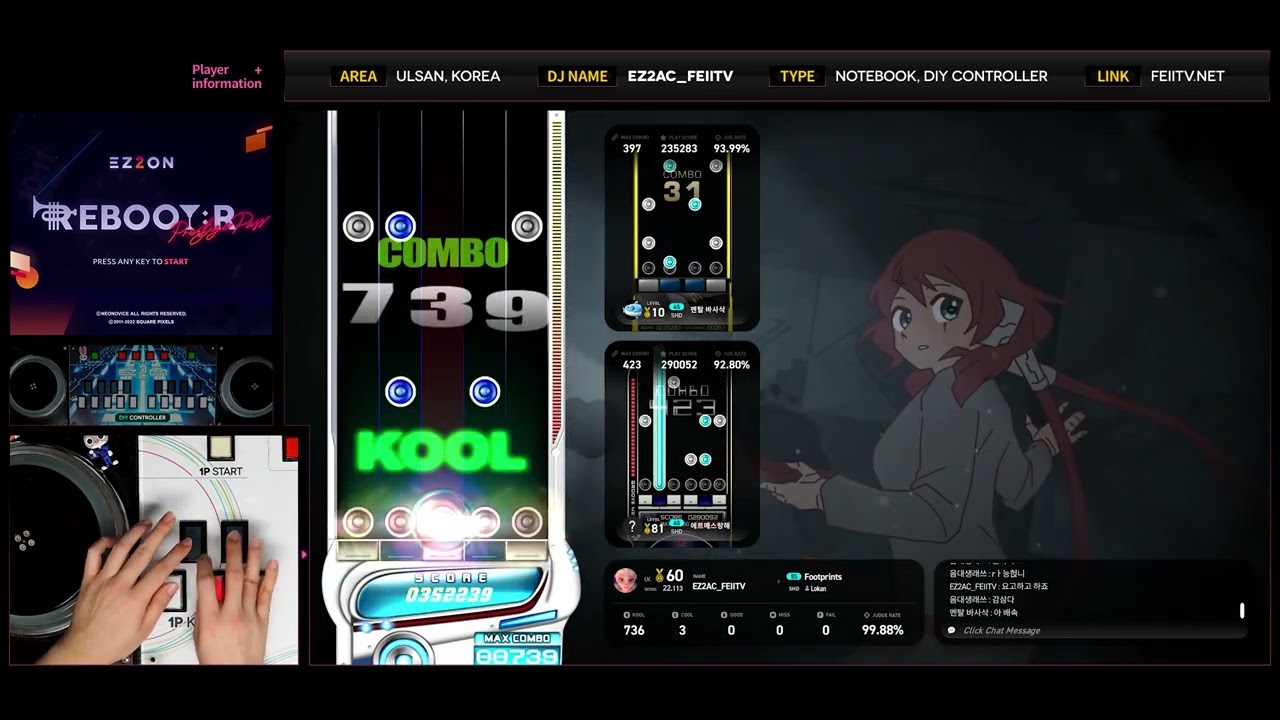Click the last chat message containing 아 배속

[x=983, y=612]
